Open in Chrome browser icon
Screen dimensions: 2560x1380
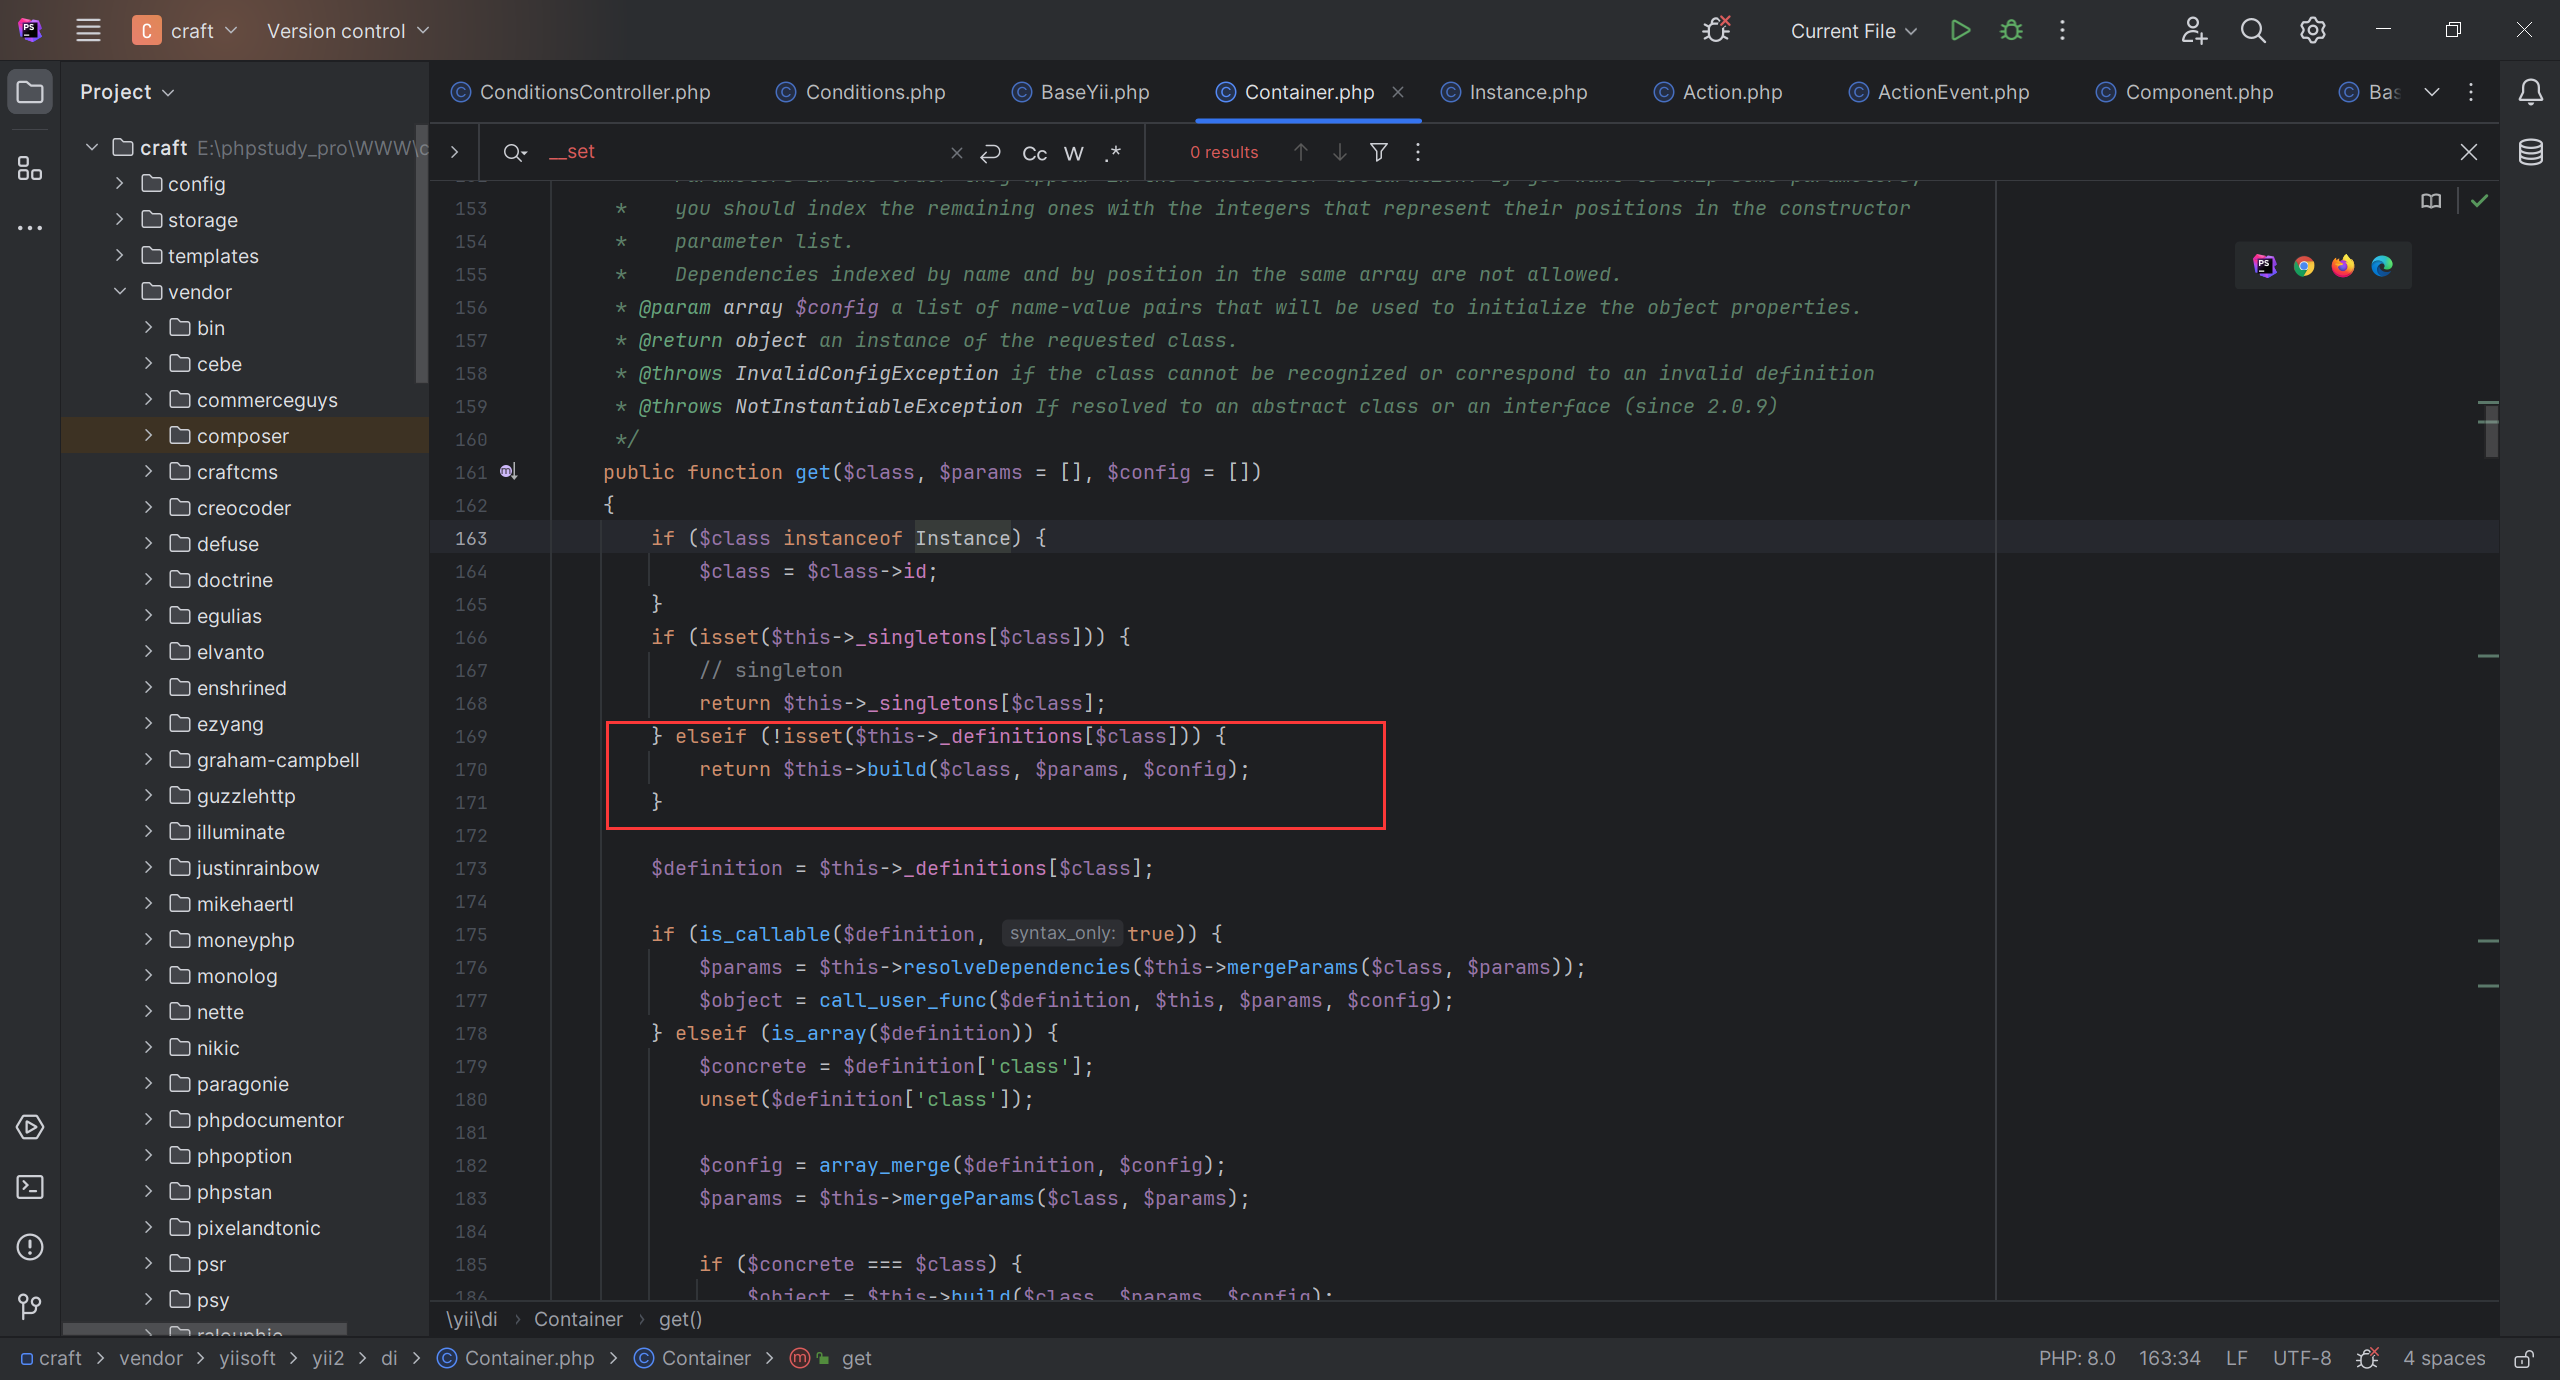click(2304, 266)
